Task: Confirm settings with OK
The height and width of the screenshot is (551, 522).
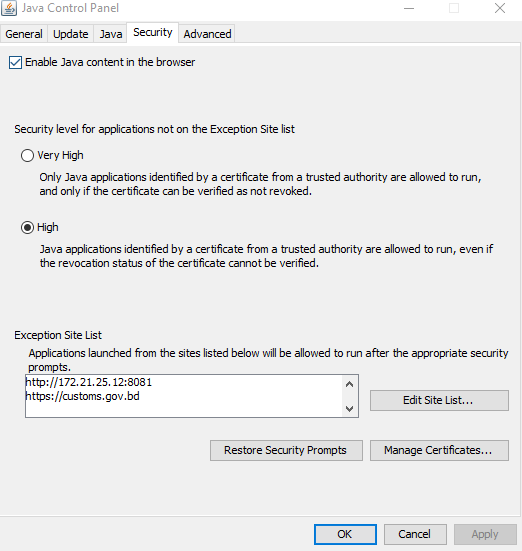Action: tap(345, 534)
